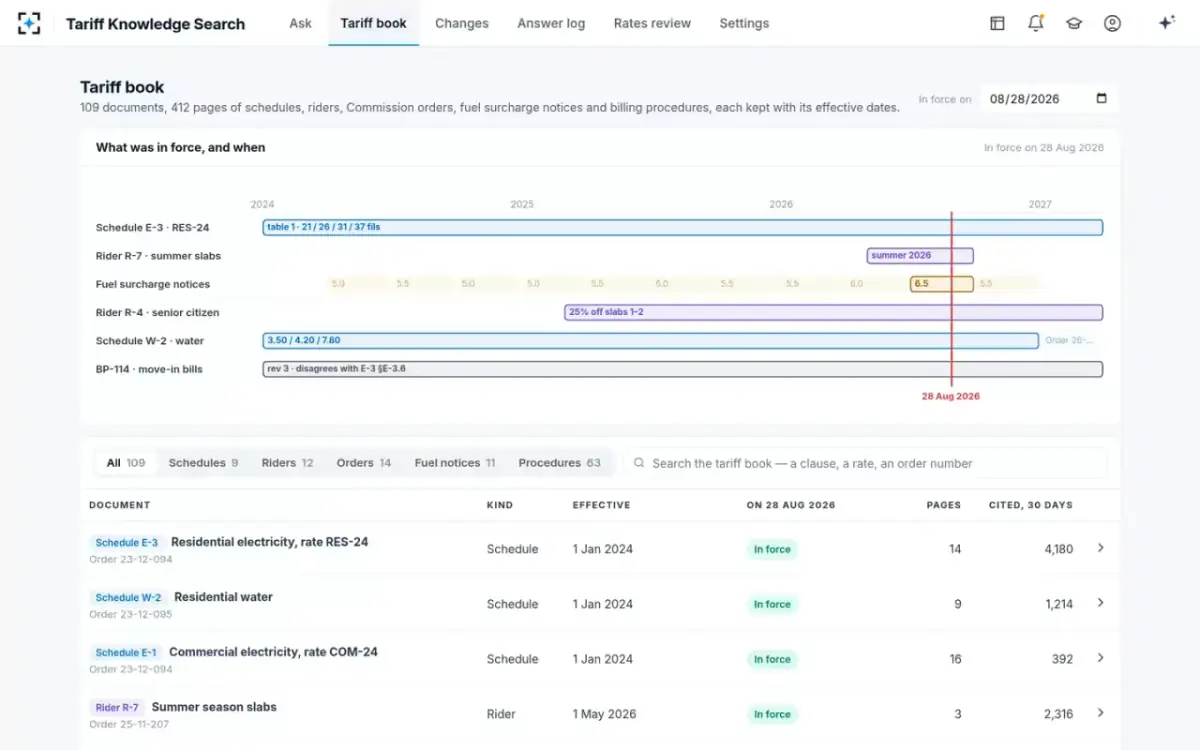Viewport: 1200px width, 750px height.
Task: Open the calendar picker in the date field
Action: point(1101,99)
